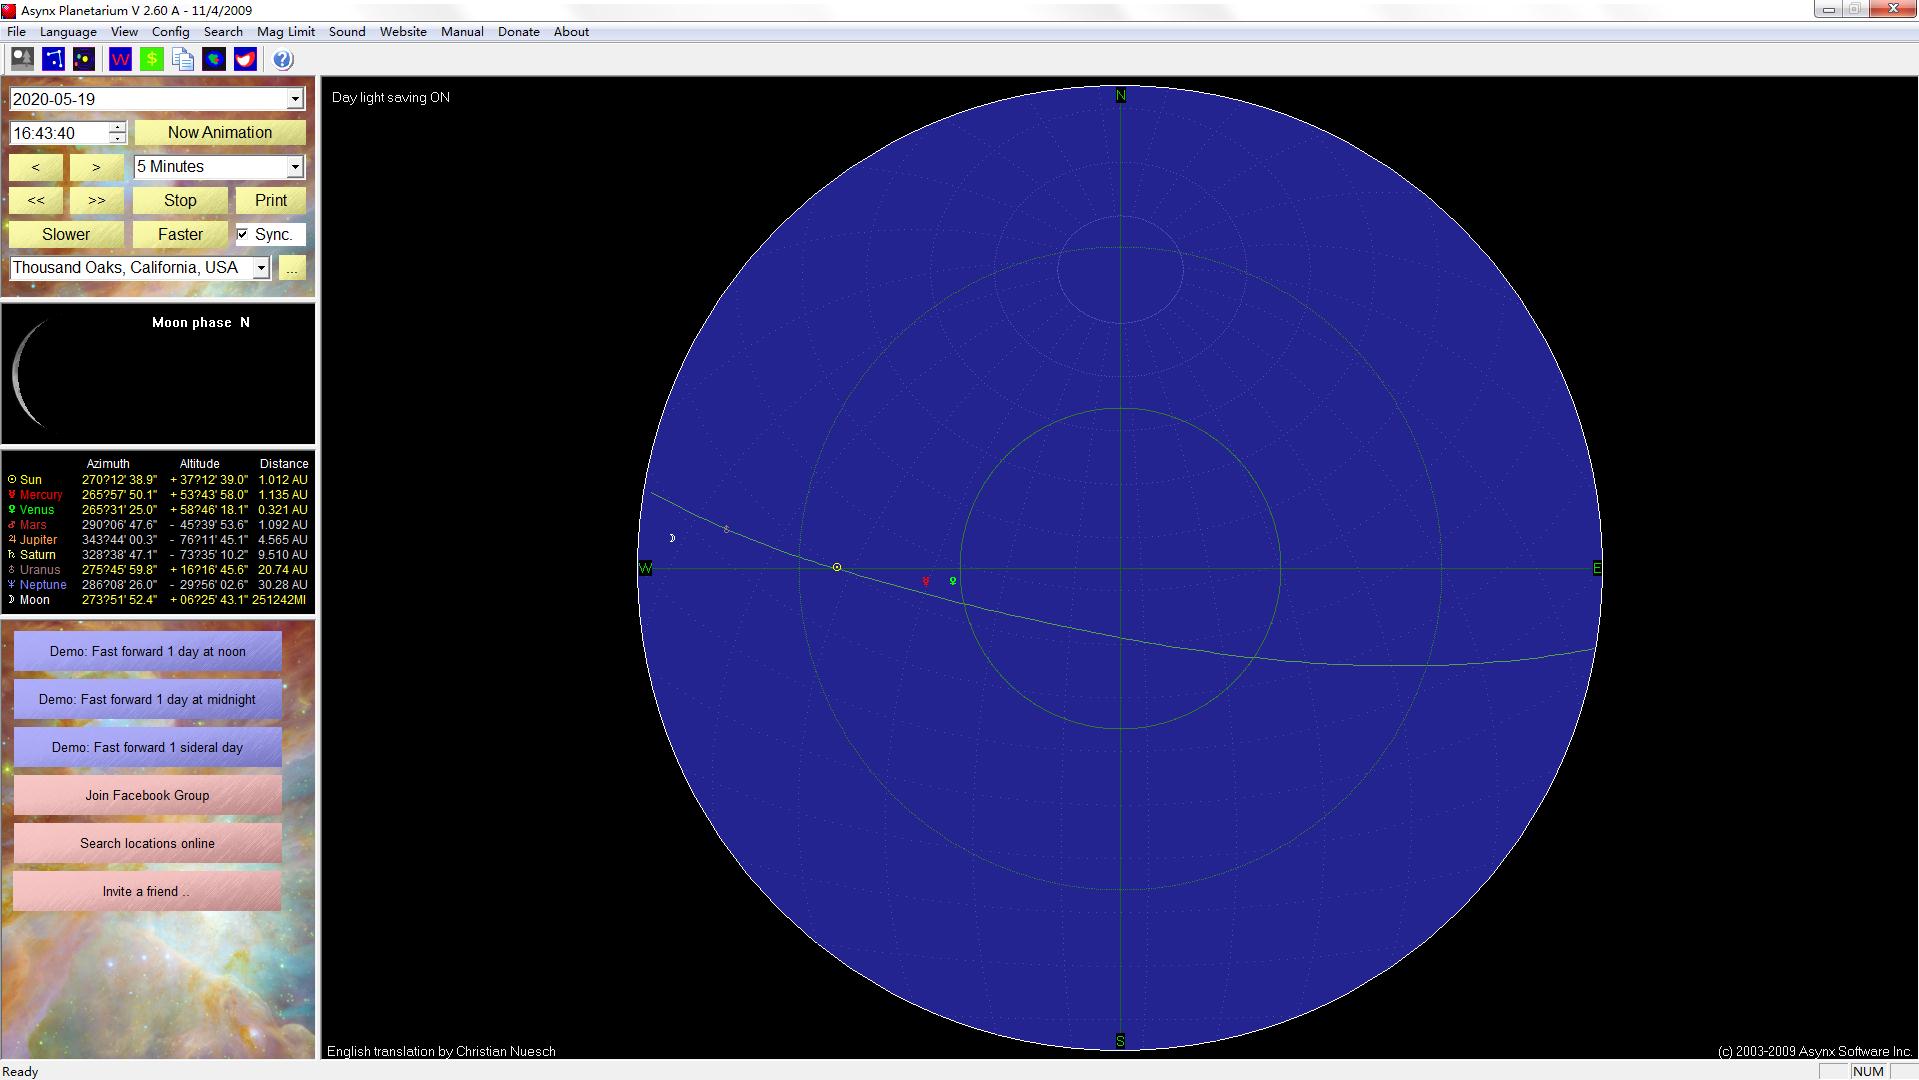This screenshot has width=1919, height=1080.
Task: Click the Neptune row in planet table
Action: 158,585
